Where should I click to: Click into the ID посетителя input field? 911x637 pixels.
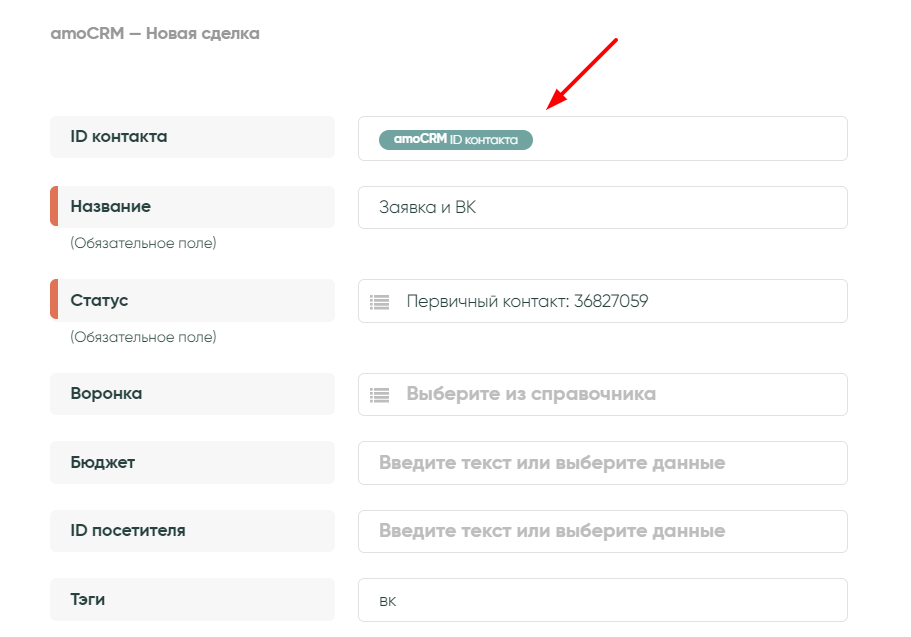click(x=602, y=531)
